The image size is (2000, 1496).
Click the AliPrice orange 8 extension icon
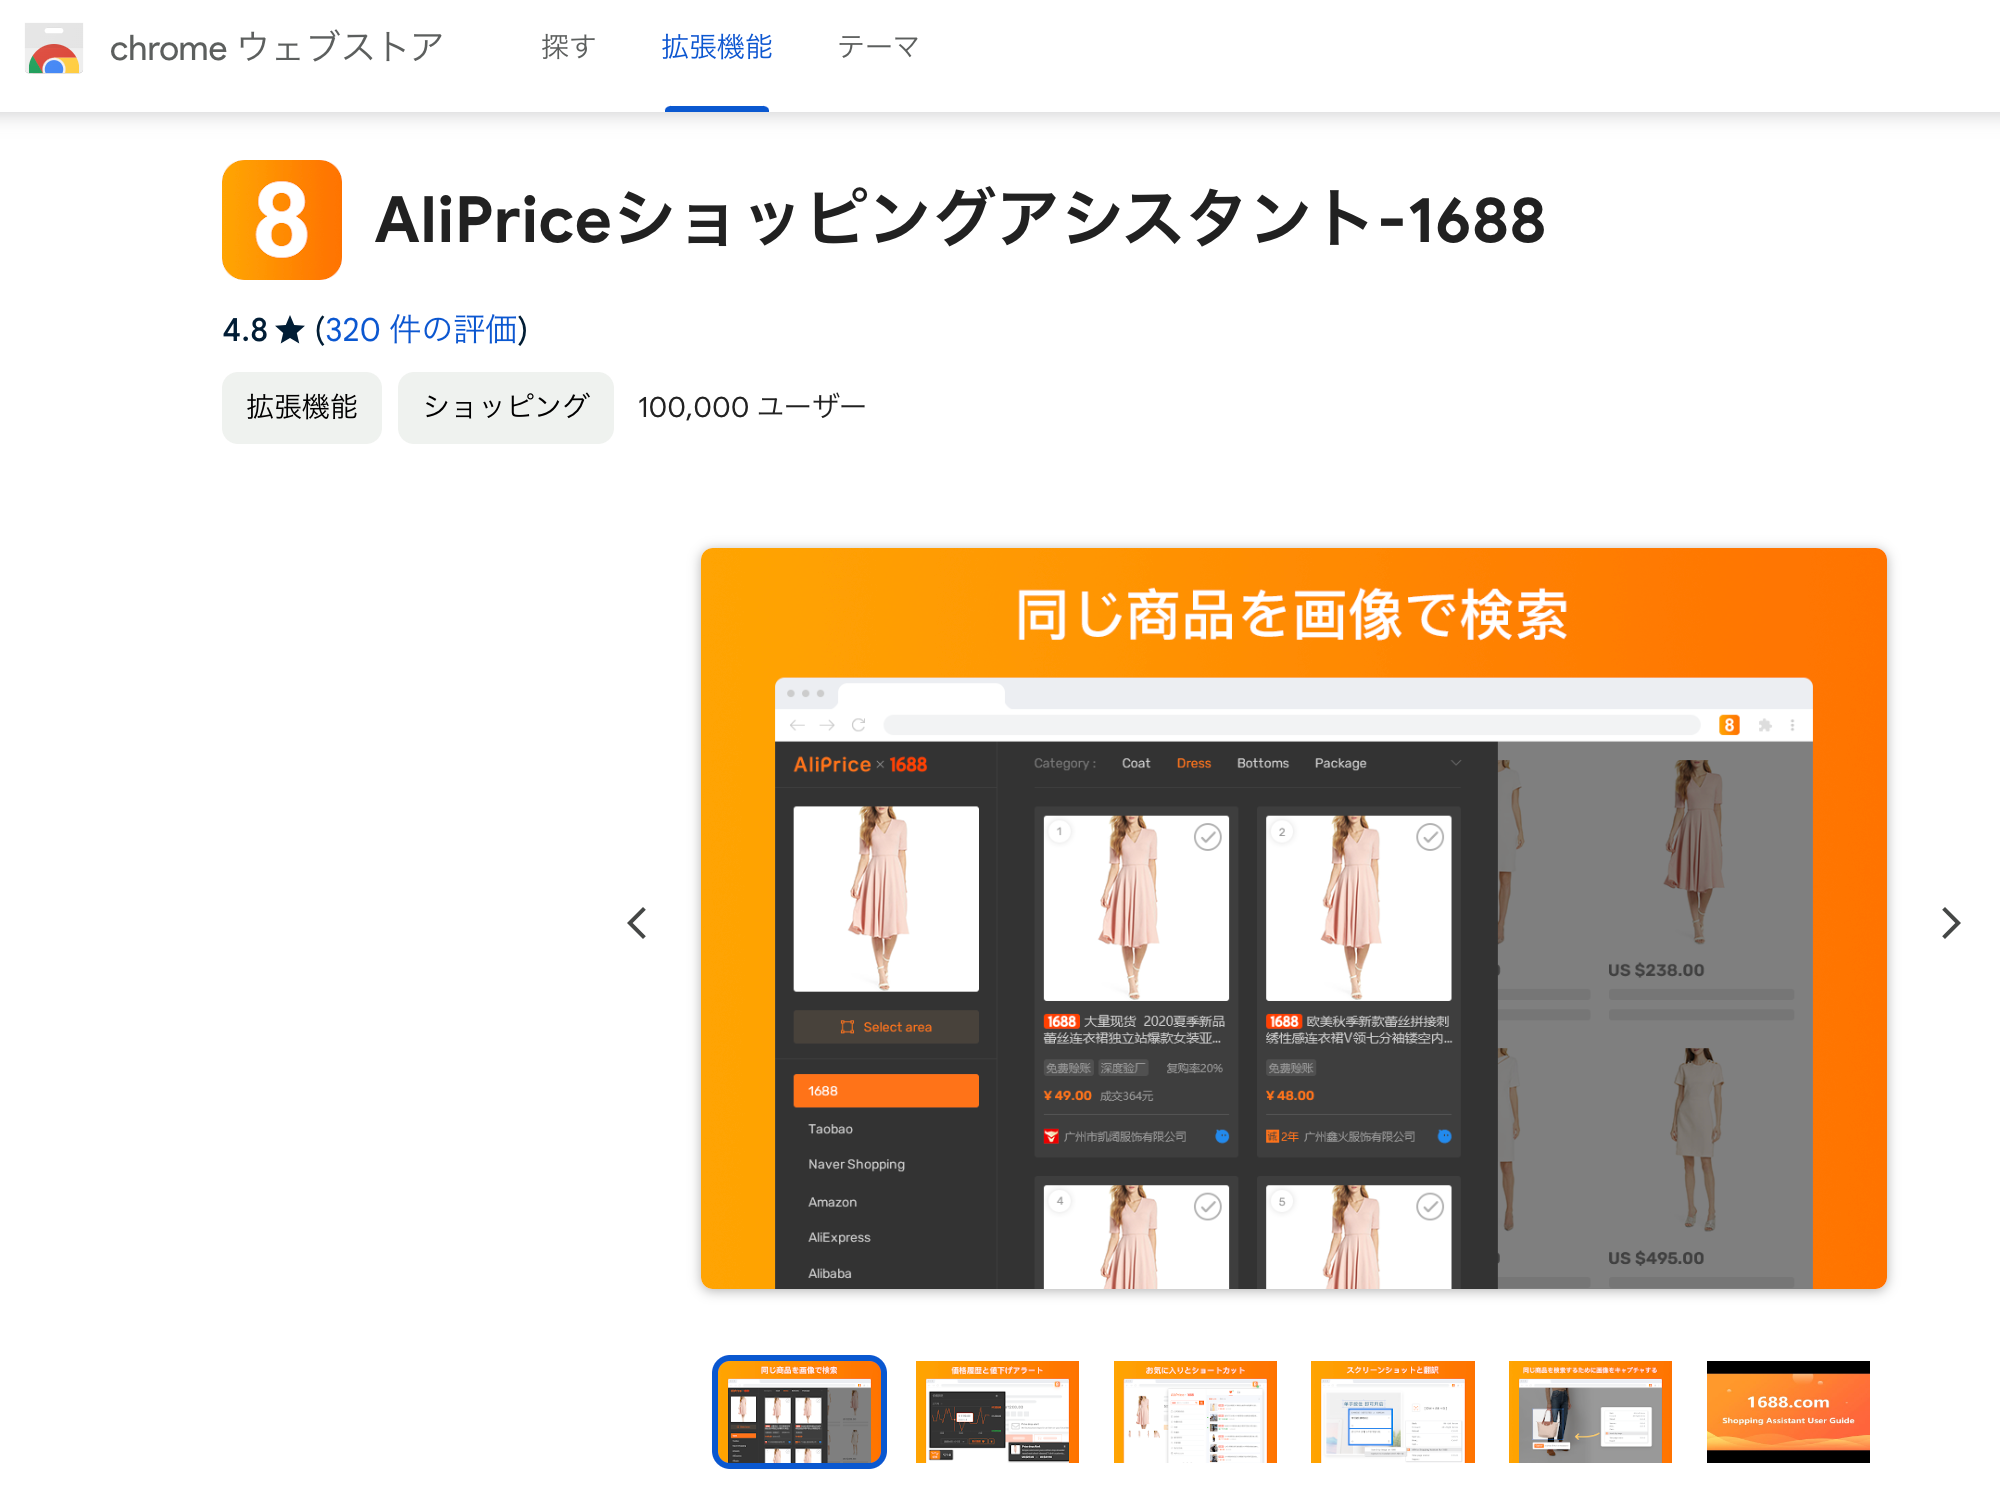pyautogui.click(x=281, y=220)
